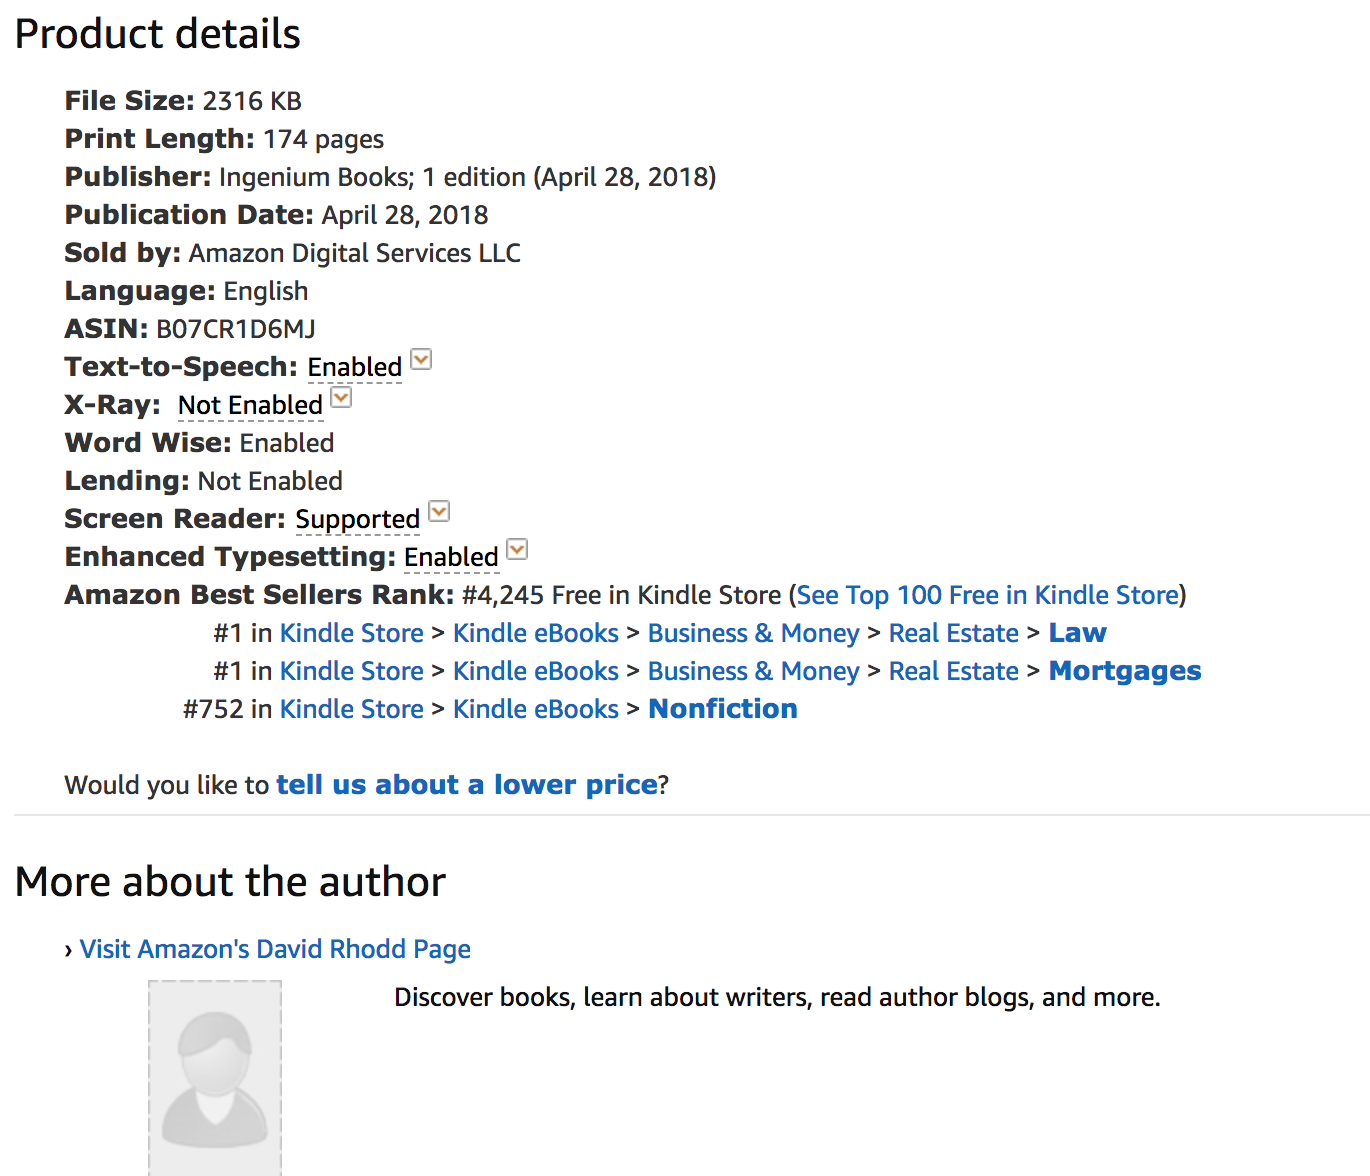Open the Real Estate link in the Law ranking row
Image resolution: width=1370 pixels, height=1176 pixels.
[953, 632]
